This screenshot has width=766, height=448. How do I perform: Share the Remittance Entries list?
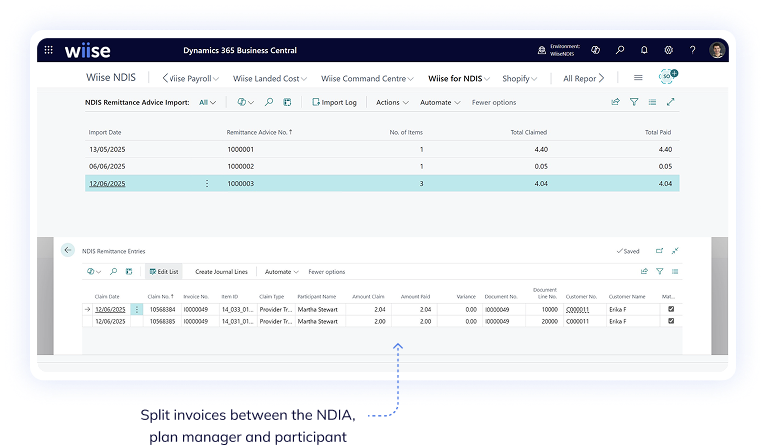click(x=644, y=271)
